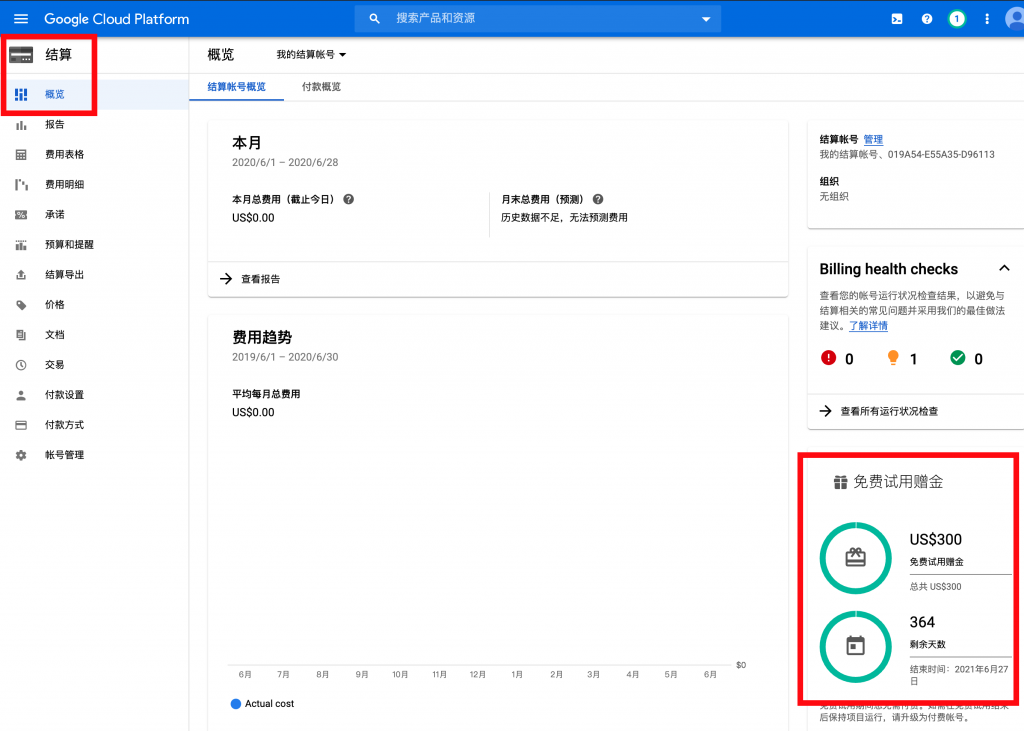Click the 费用明细 icon in the sidebar
The image size is (1024, 731).
(x=21, y=185)
